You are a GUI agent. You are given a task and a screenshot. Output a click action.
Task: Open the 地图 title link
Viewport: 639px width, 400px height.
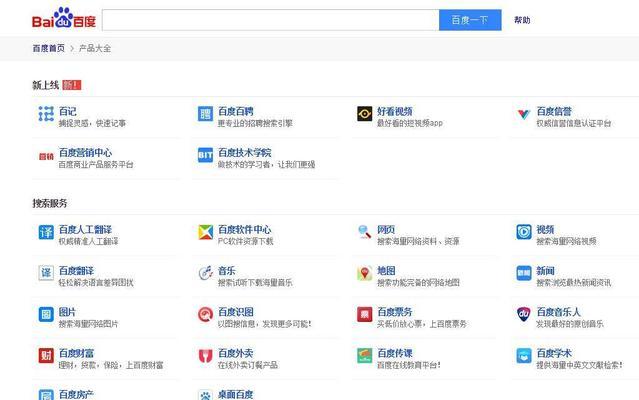(x=386, y=271)
